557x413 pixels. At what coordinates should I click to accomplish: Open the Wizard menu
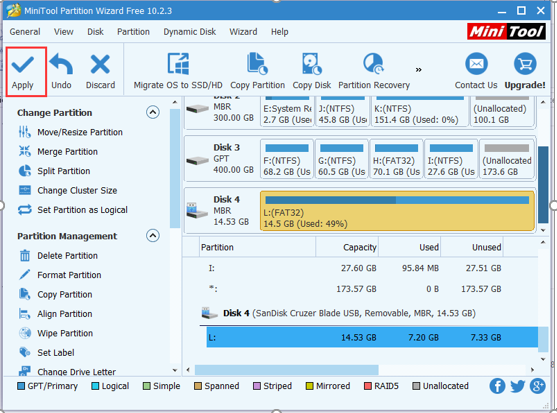click(243, 32)
